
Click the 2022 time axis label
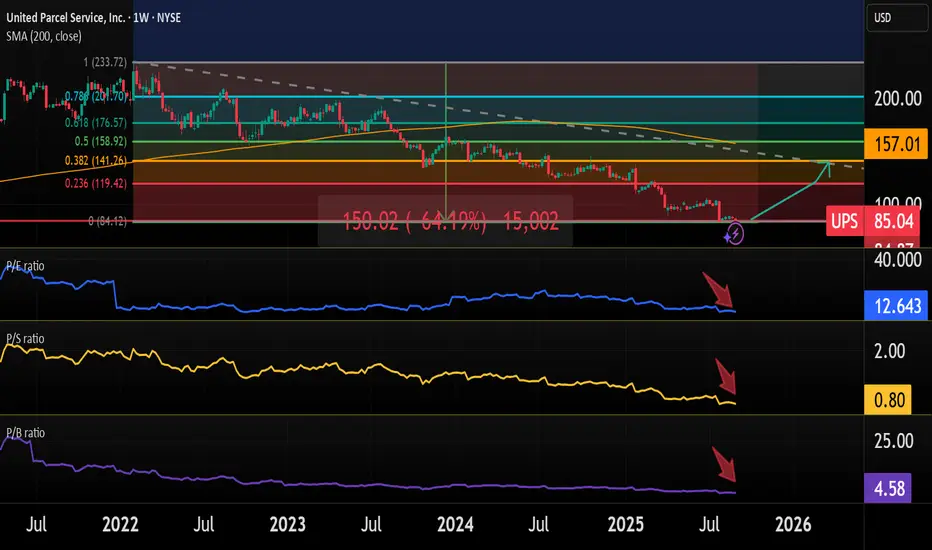[120, 524]
